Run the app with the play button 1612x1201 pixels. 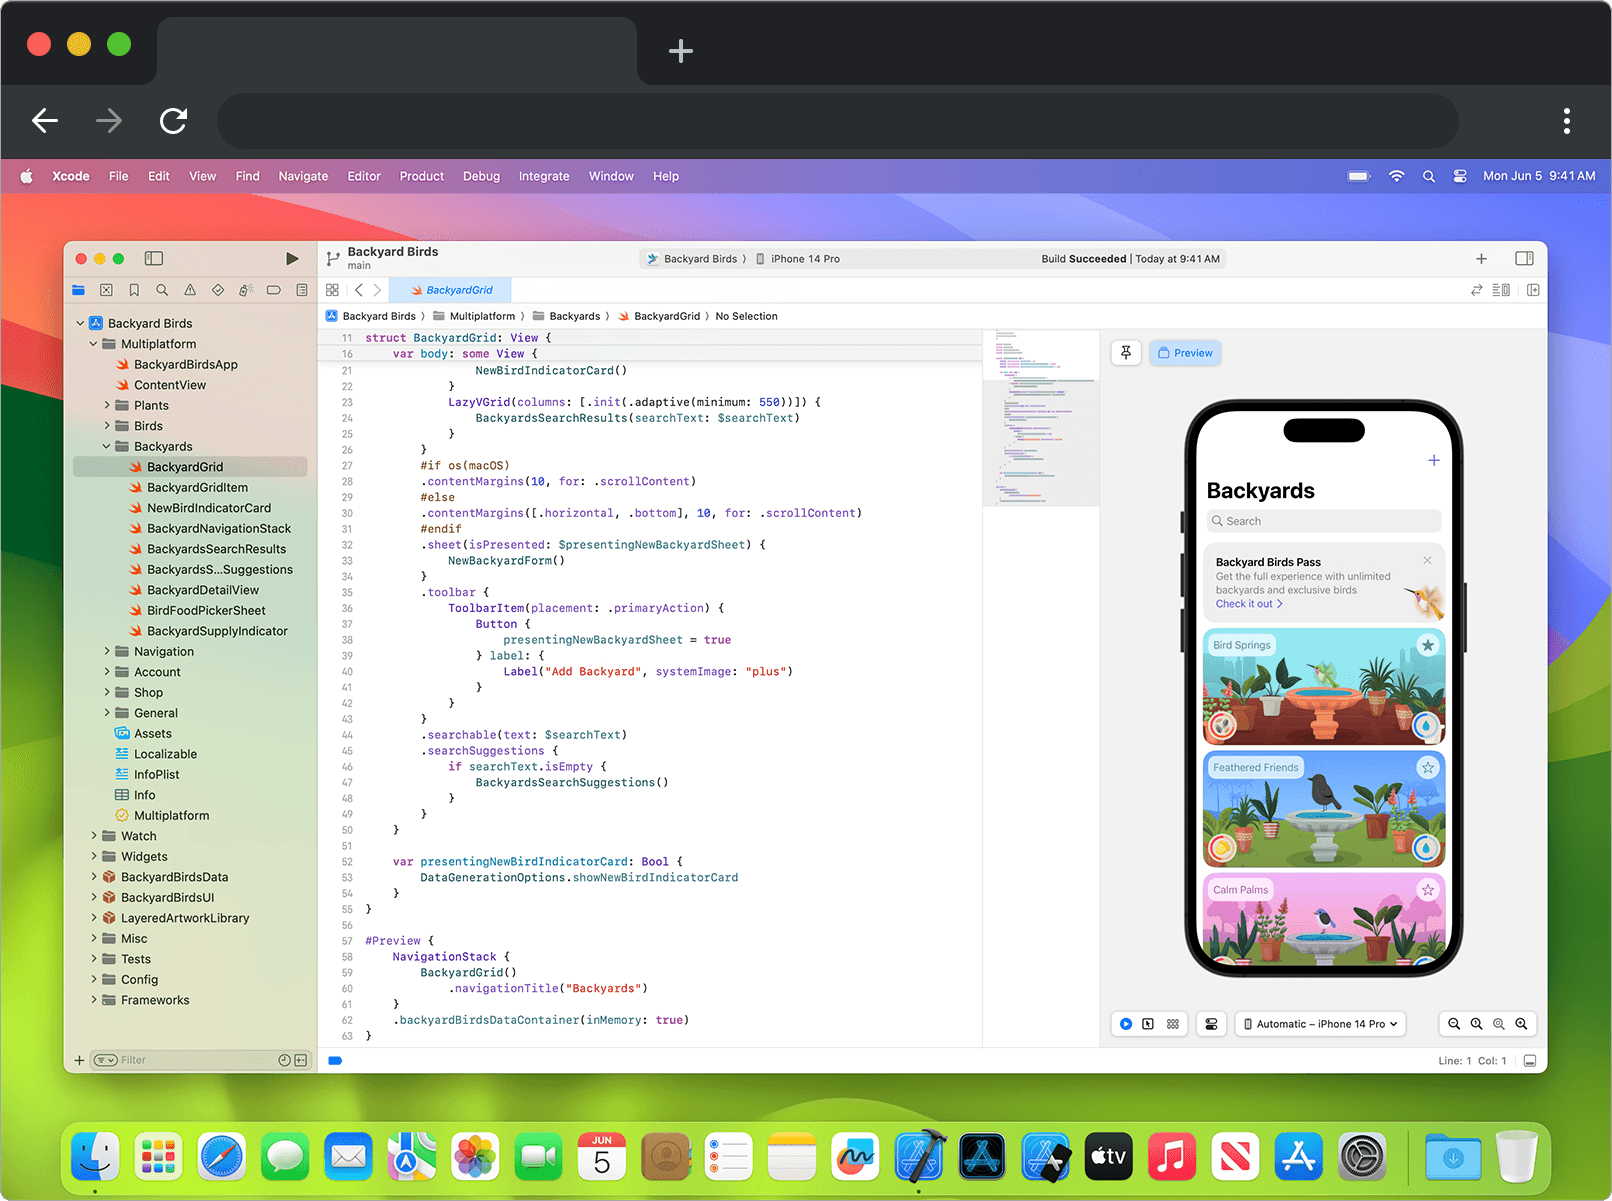pyautogui.click(x=292, y=259)
